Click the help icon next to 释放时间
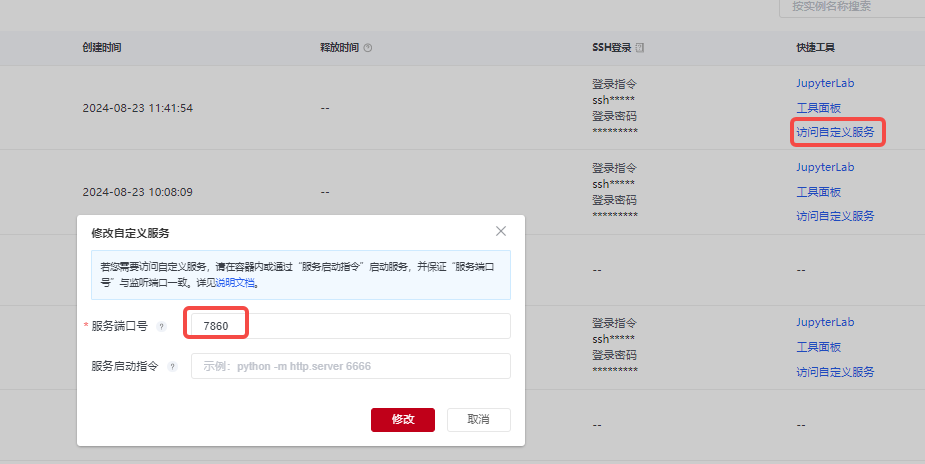925x464 pixels. click(368, 48)
